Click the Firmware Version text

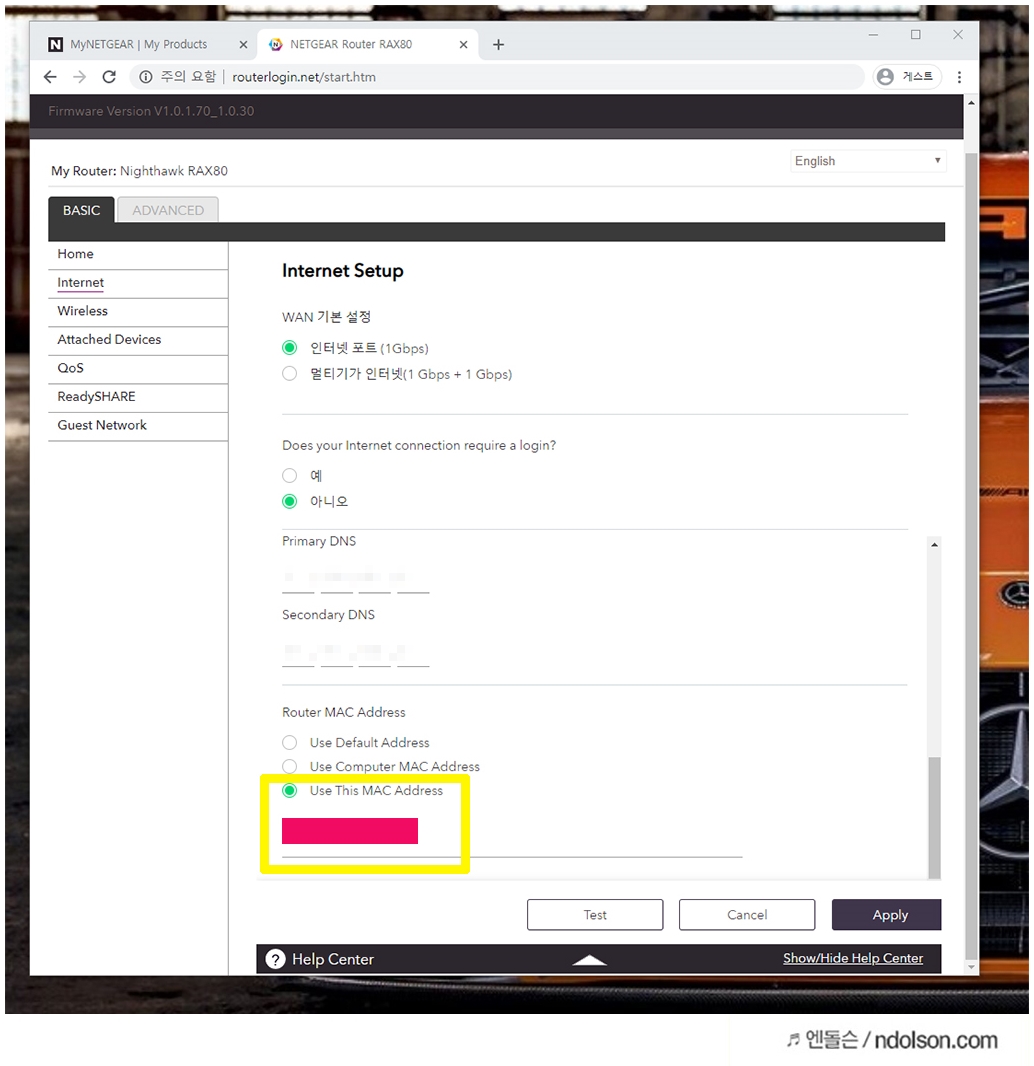151,111
